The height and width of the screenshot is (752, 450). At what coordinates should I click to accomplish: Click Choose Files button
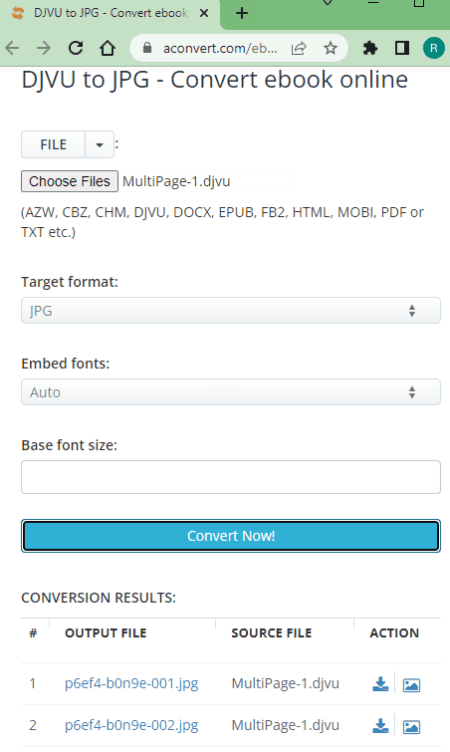[x=70, y=181]
